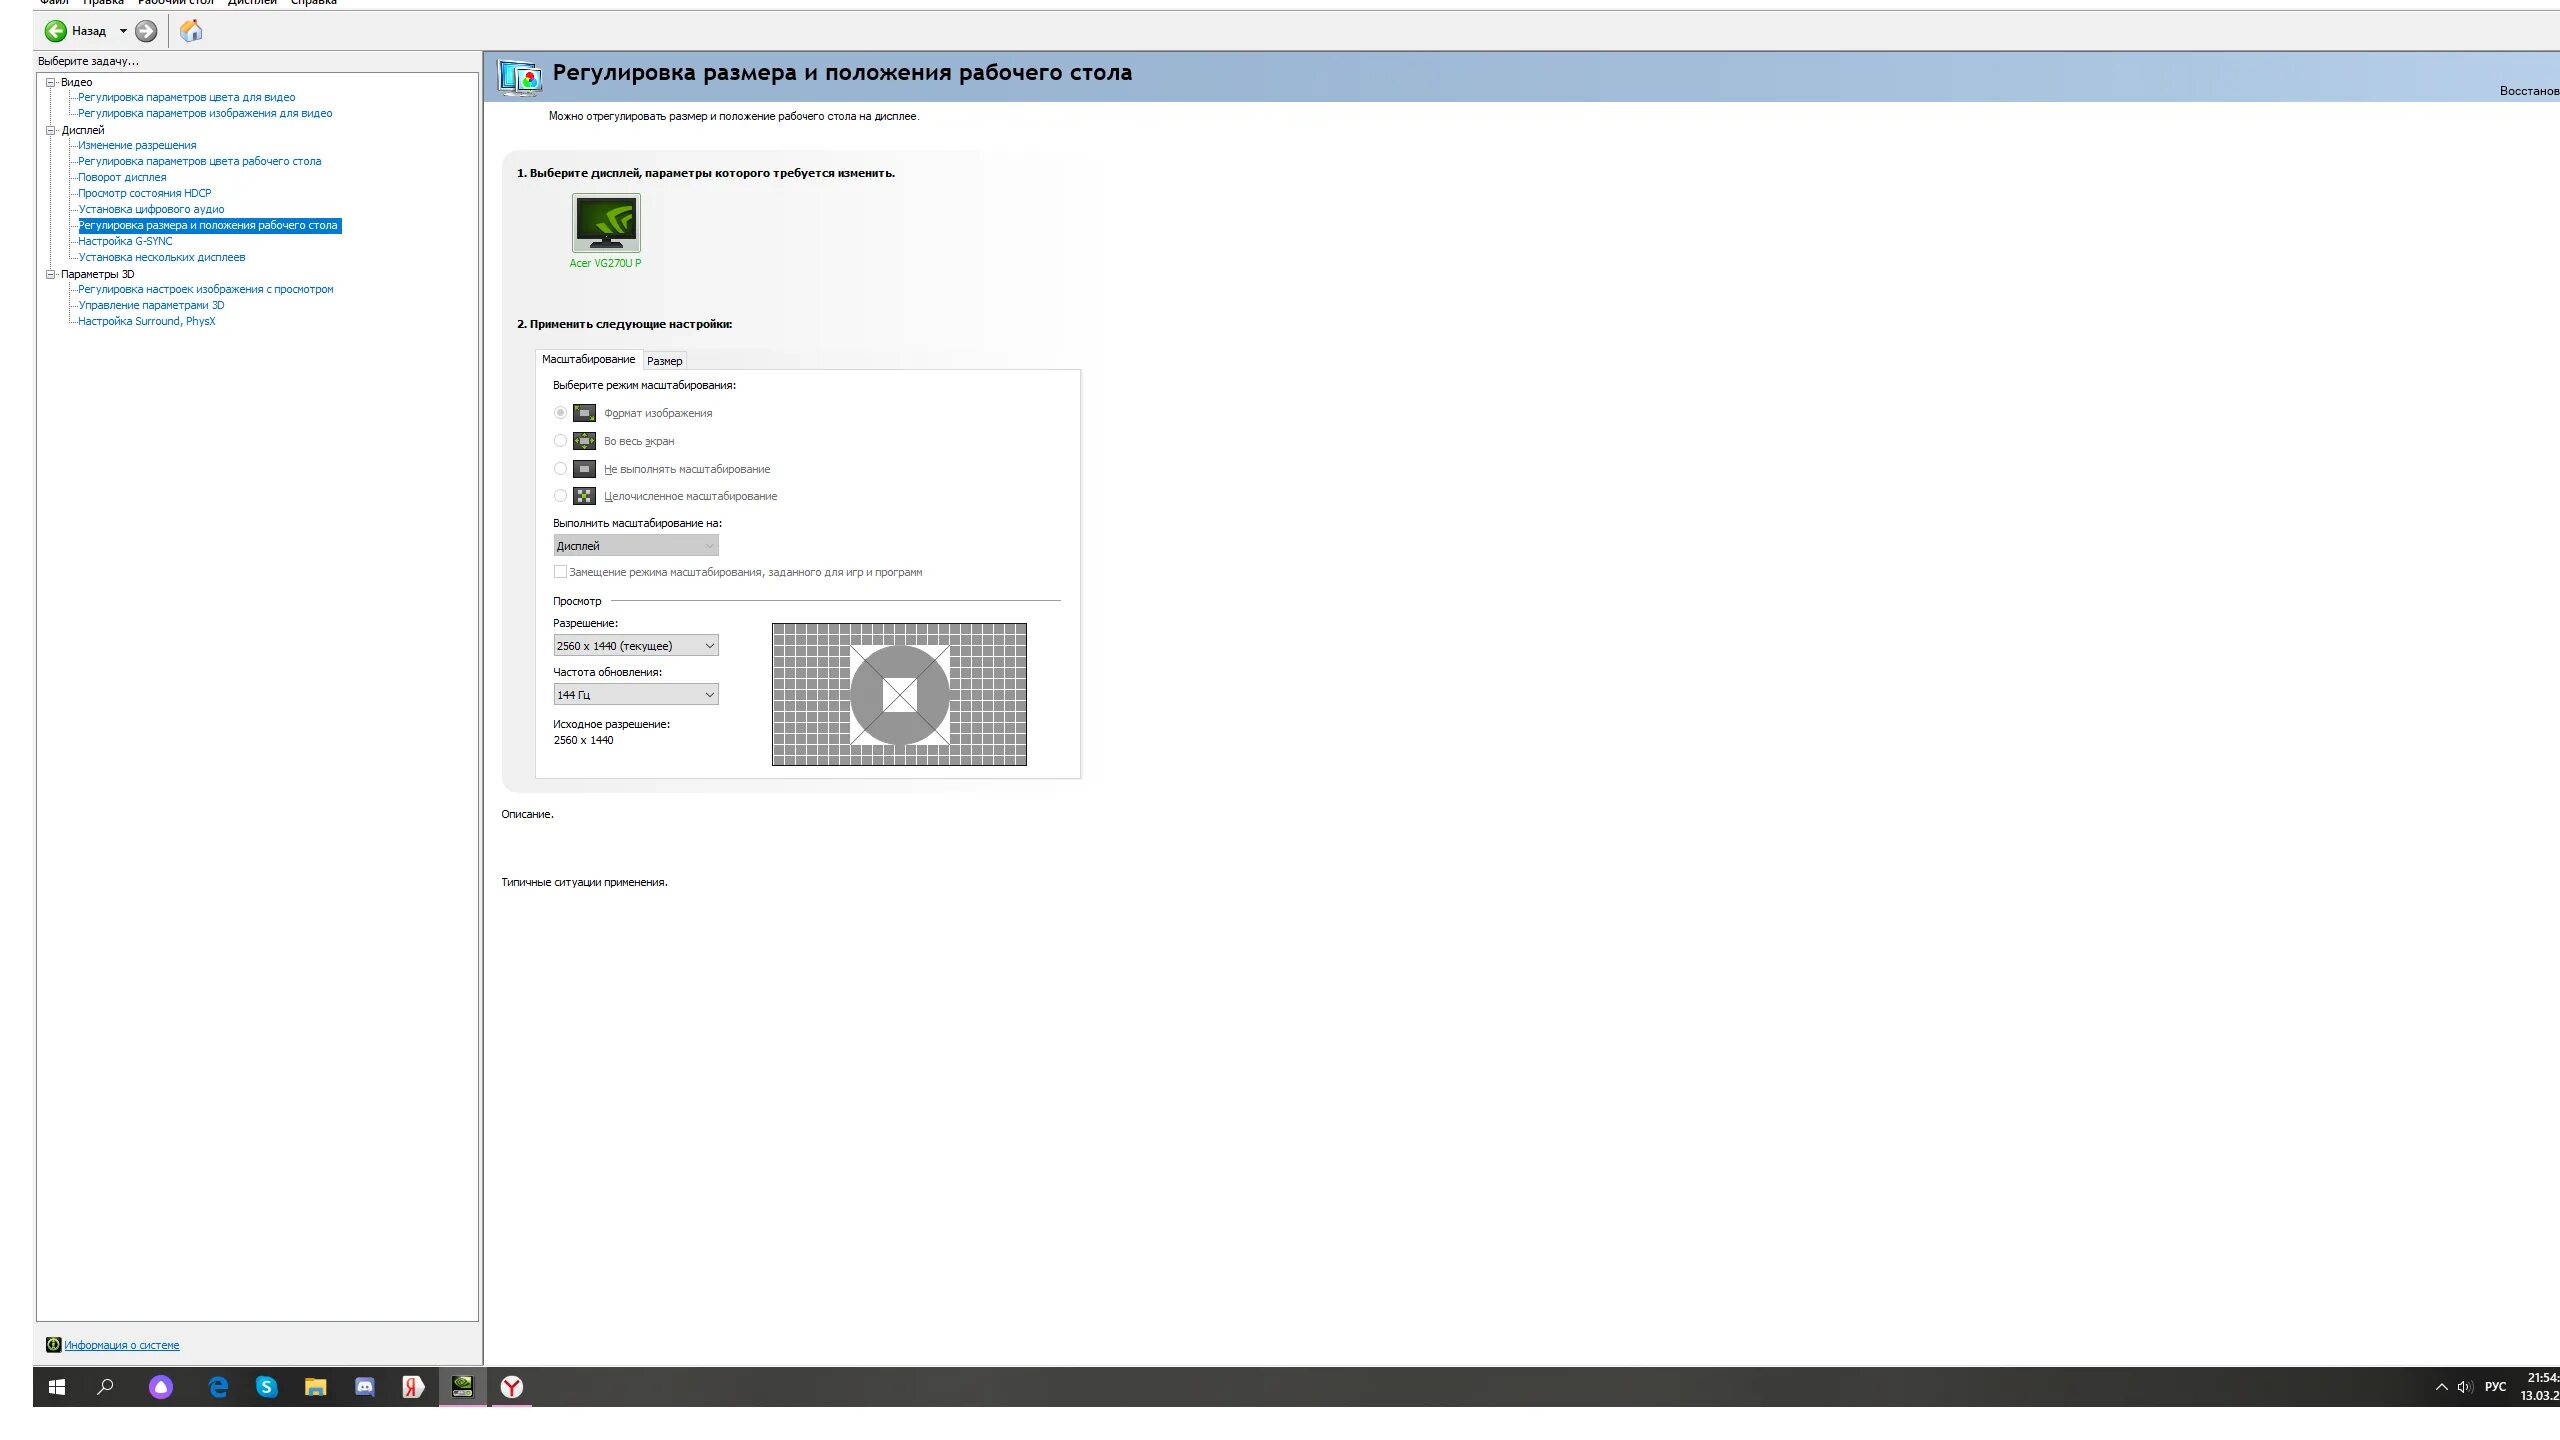Open Skype from the taskbar

pyautogui.click(x=266, y=1387)
